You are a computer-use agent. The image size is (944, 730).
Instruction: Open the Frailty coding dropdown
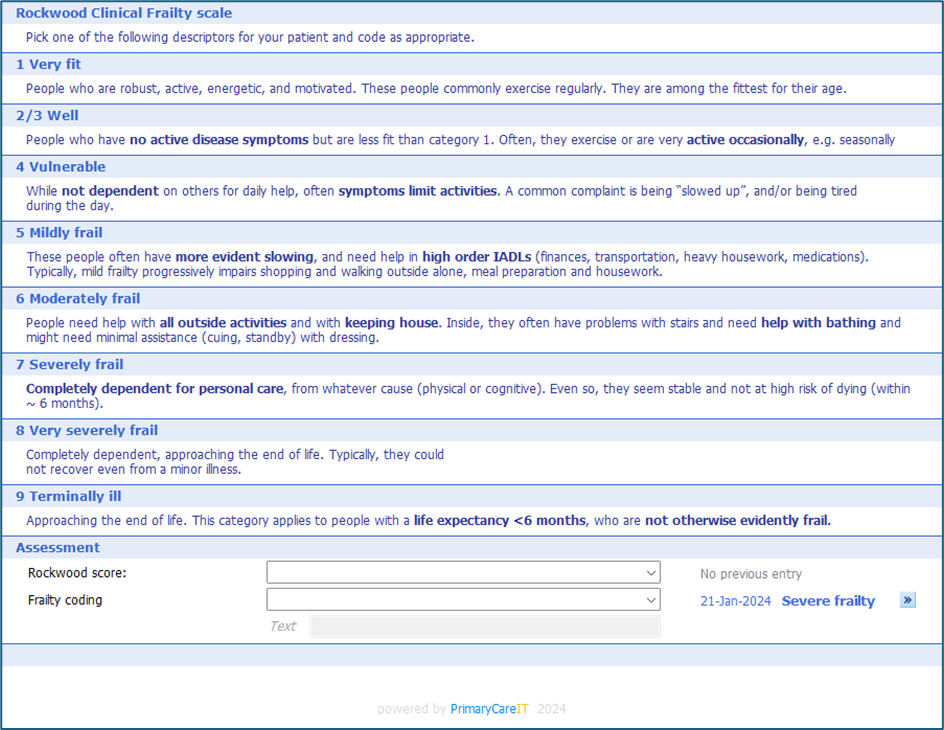[463, 600]
